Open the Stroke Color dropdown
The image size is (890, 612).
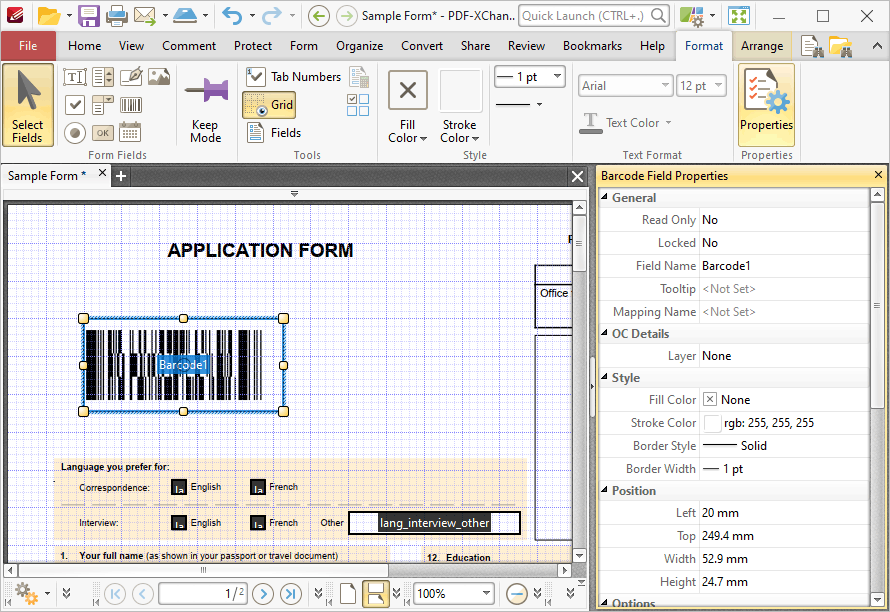460,138
